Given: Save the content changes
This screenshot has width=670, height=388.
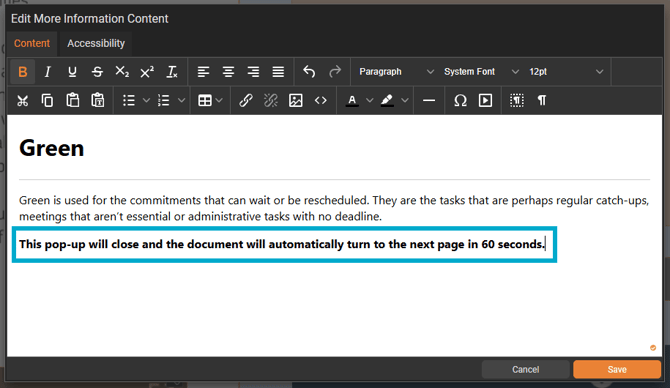Looking at the screenshot, I should pyautogui.click(x=617, y=369).
